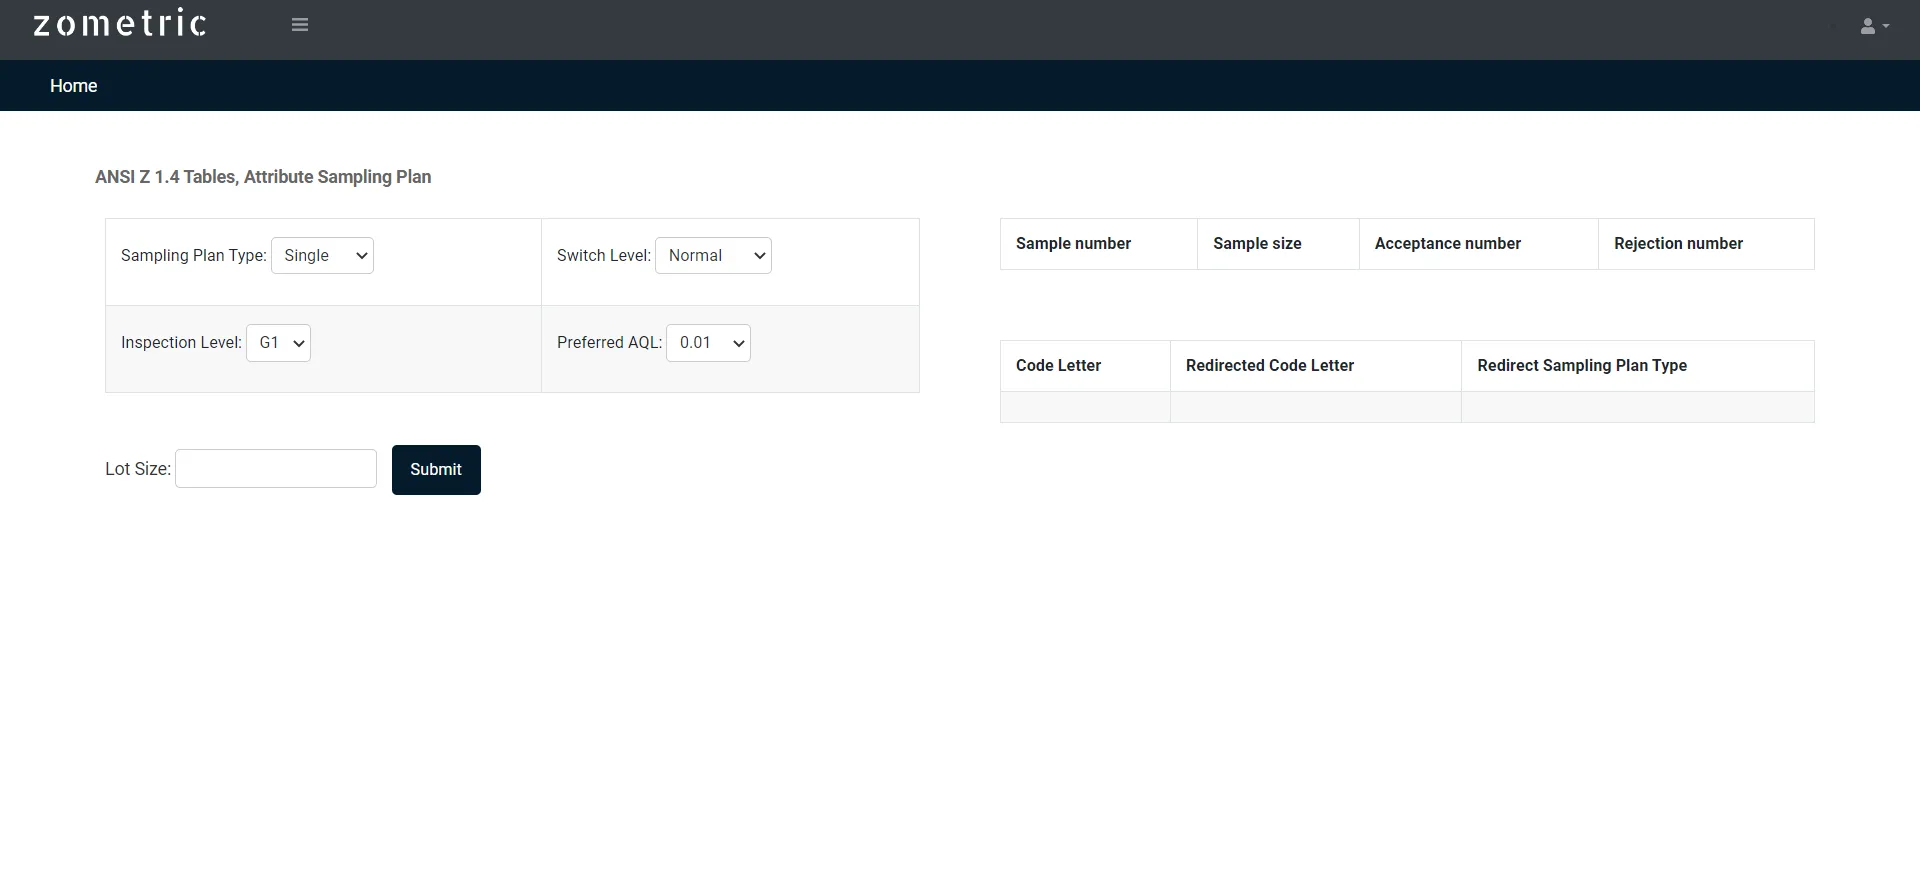Click the Switch Level label
1920x875 pixels.
[604, 256]
